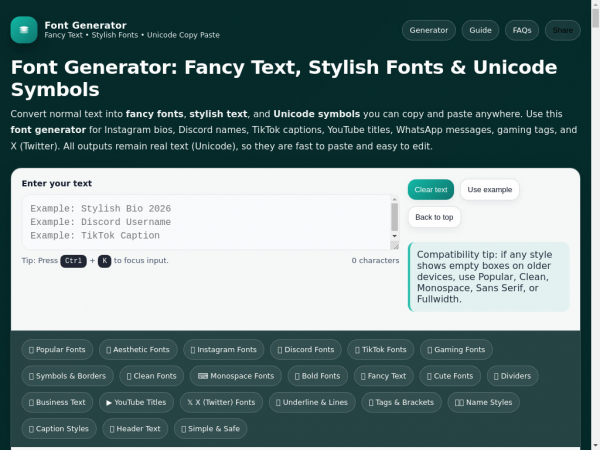The height and width of the screenshot is (450, 600).
Task: Click the 'Enter your text' label
Action: 57,184
